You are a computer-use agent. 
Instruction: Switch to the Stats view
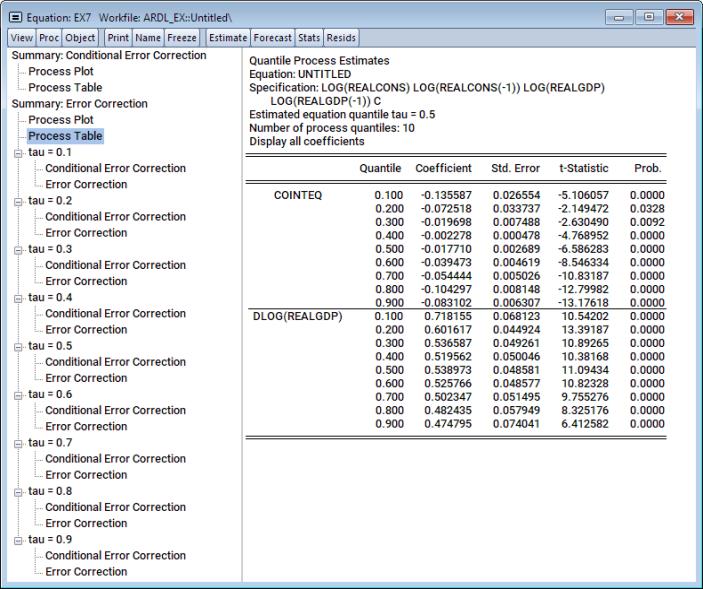coord(309,38)
